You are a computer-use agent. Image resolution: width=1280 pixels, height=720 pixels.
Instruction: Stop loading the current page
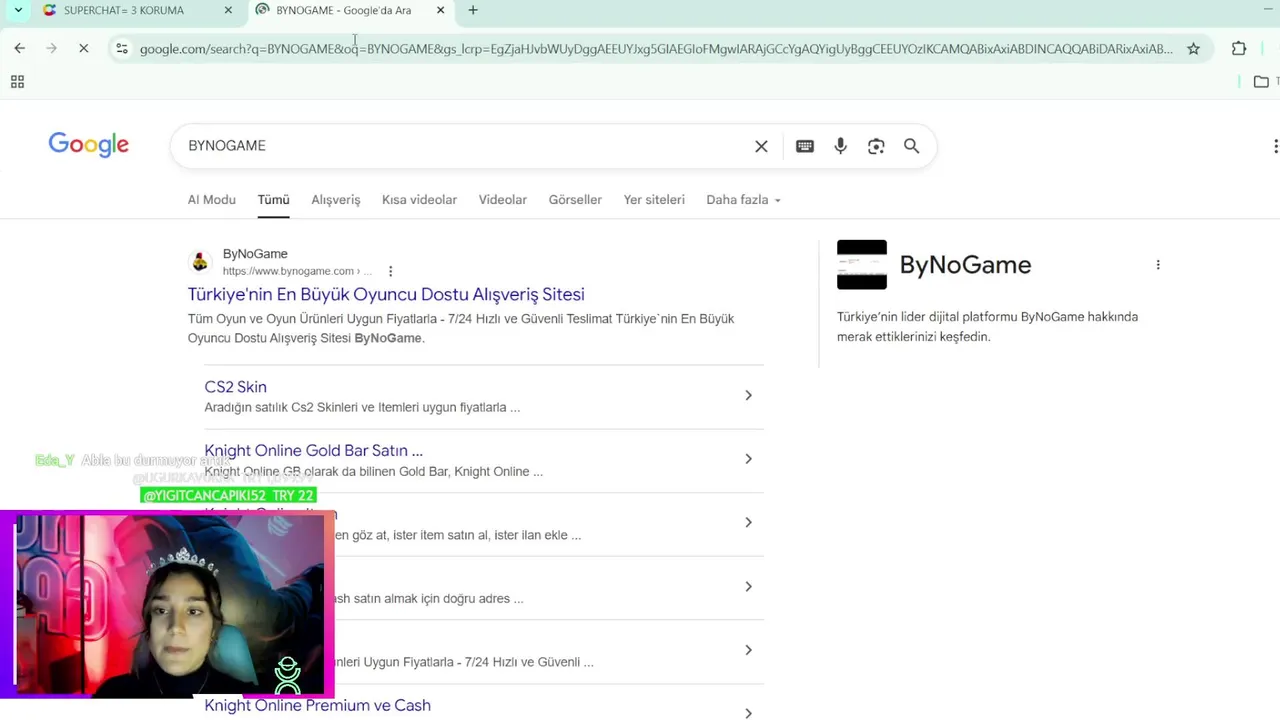point(84,48)
